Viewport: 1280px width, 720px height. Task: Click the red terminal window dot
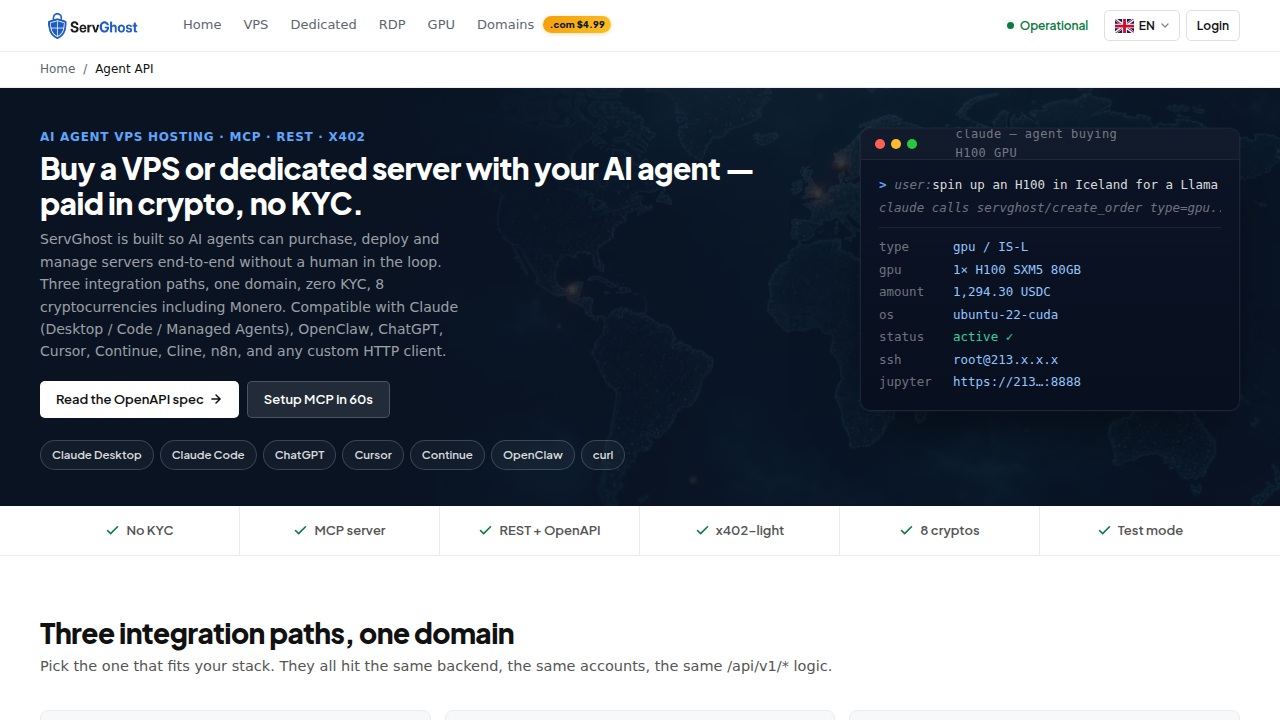pyautogui.click(x=880, y=144)
